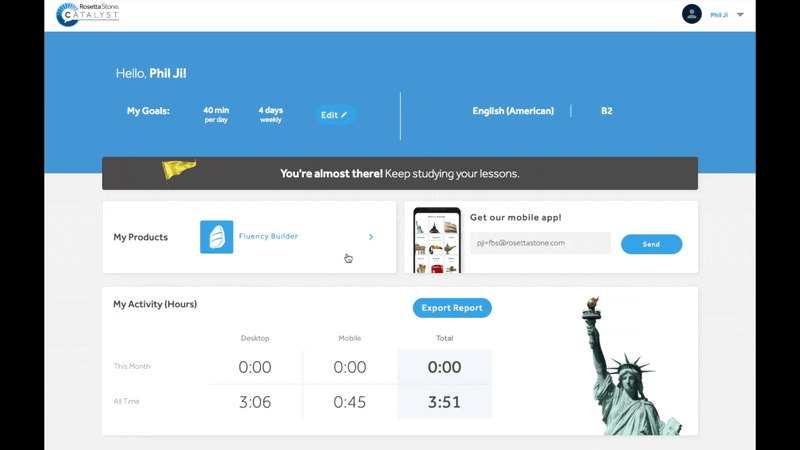This screenshot has width=800, height=450.
Task: Click the All Time total value 3:51
Action: click(444, 402)
